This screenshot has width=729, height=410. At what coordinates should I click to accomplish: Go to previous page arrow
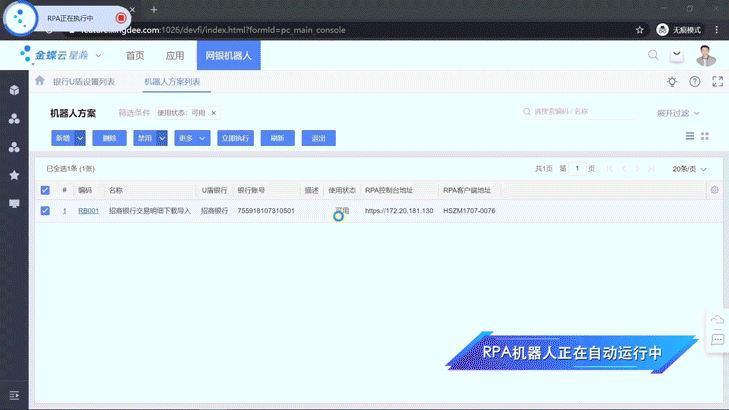(x=624, y=169)
